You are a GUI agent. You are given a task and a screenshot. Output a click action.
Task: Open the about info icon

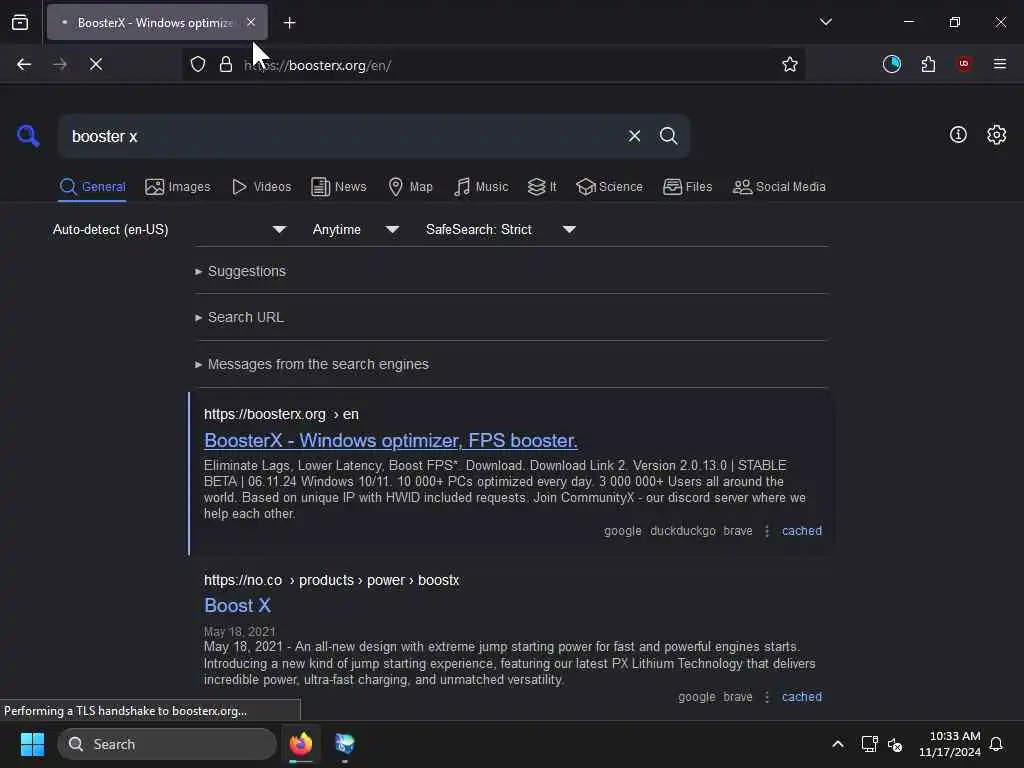(958, 135)
